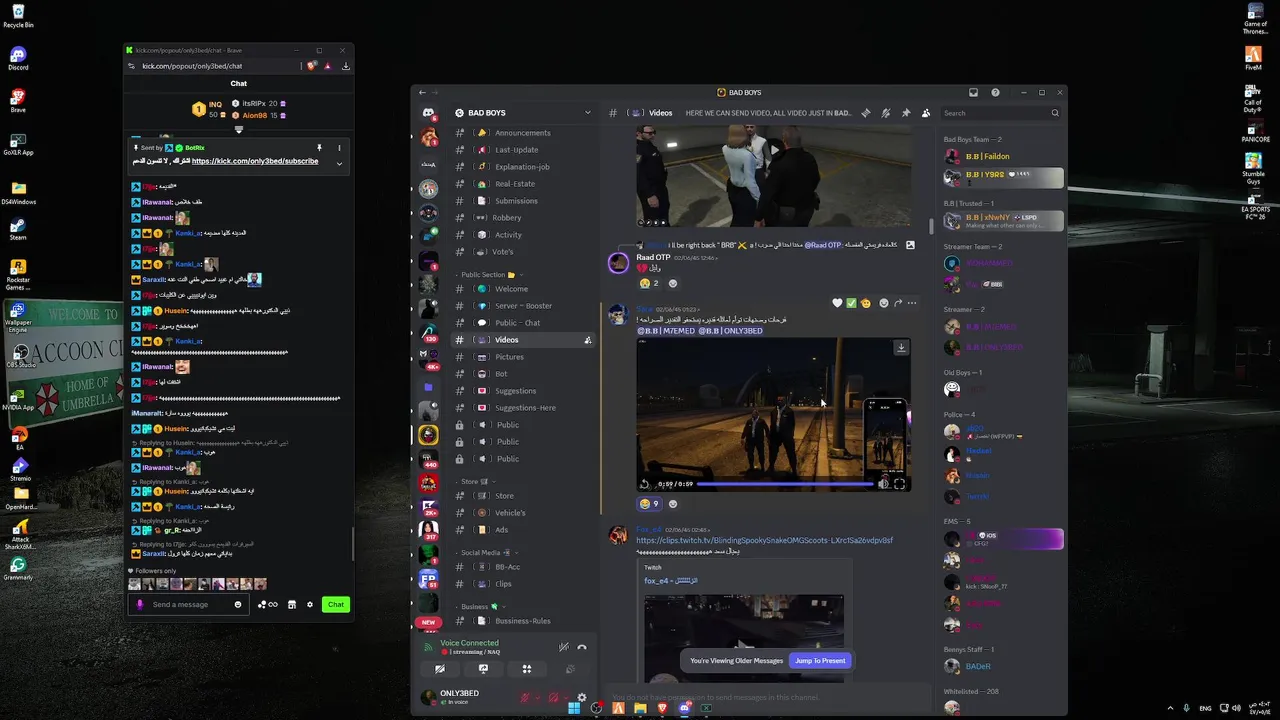This screenshot has height=720, width=1280.
Task: Undeafen headphones in Discord user panel
Action: (553, 697)
